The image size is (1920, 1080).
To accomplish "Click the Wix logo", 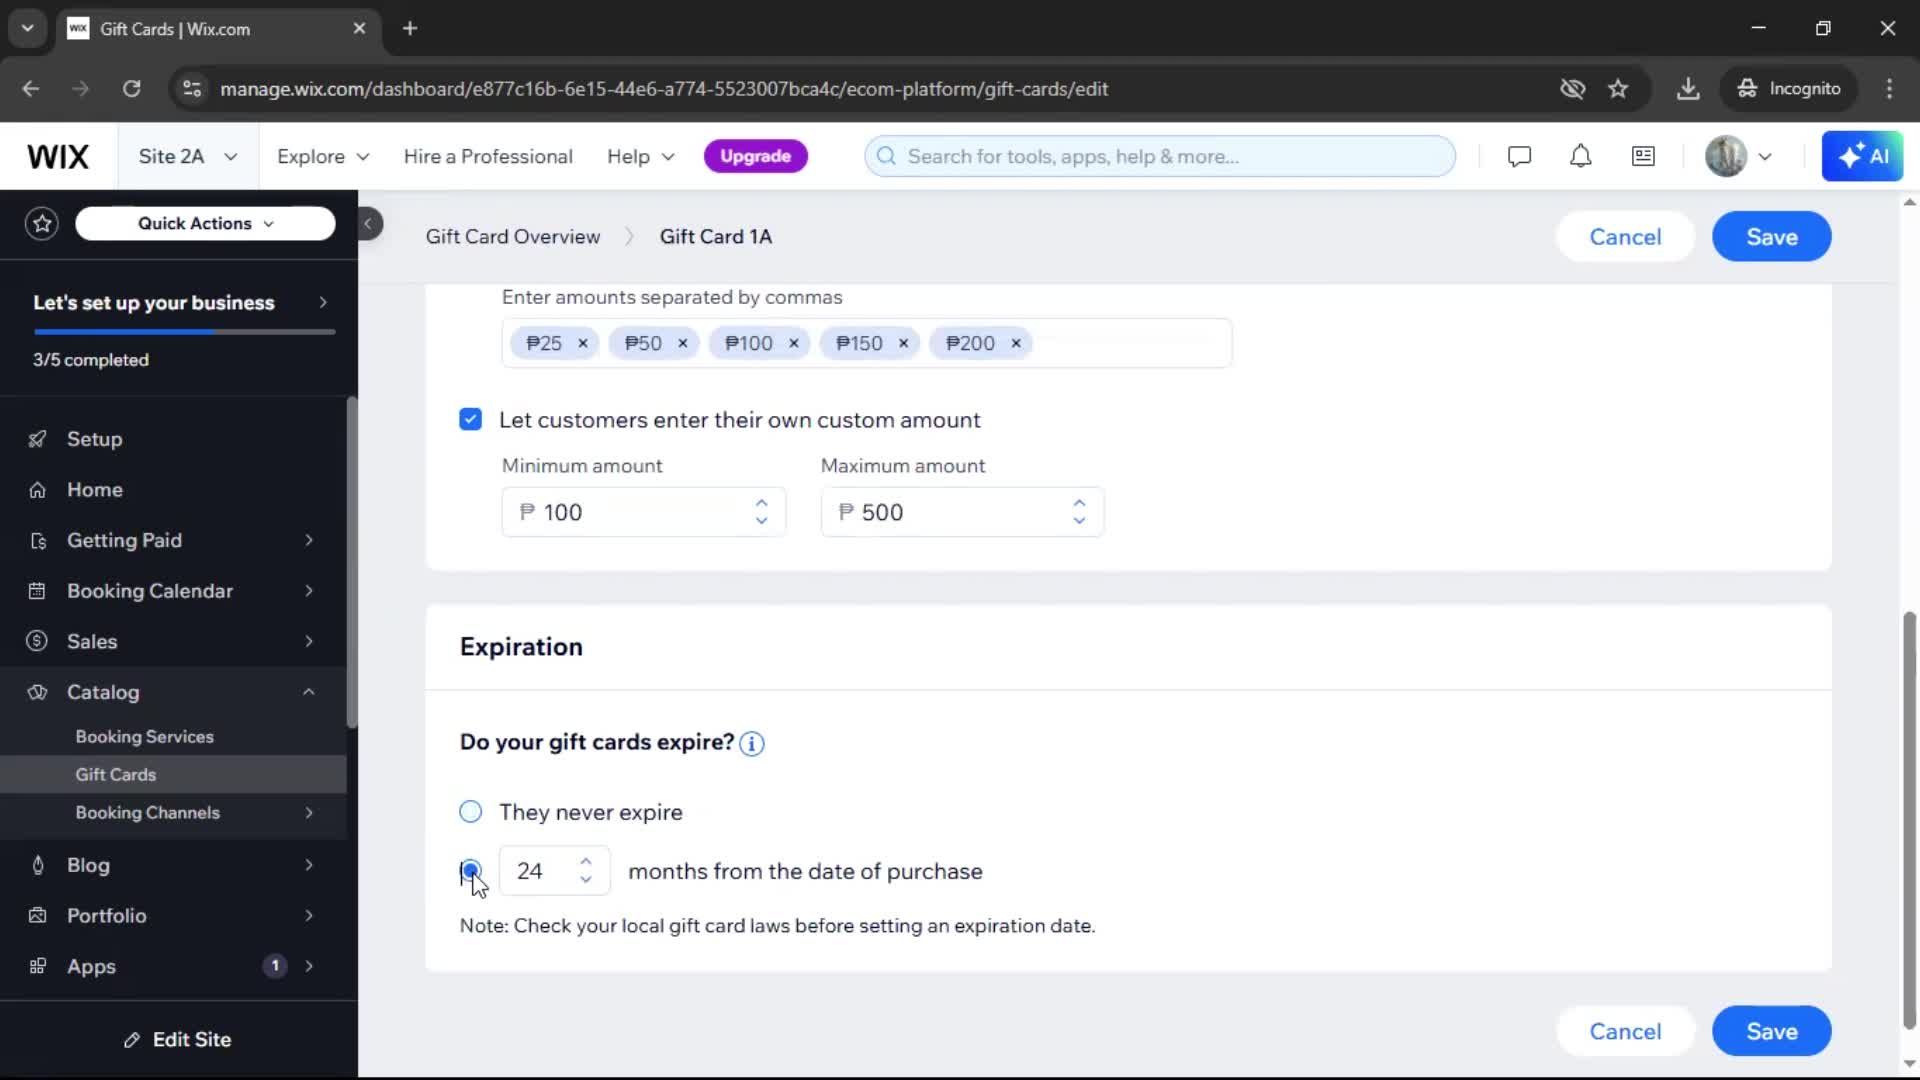I will (x=58, y=156).
